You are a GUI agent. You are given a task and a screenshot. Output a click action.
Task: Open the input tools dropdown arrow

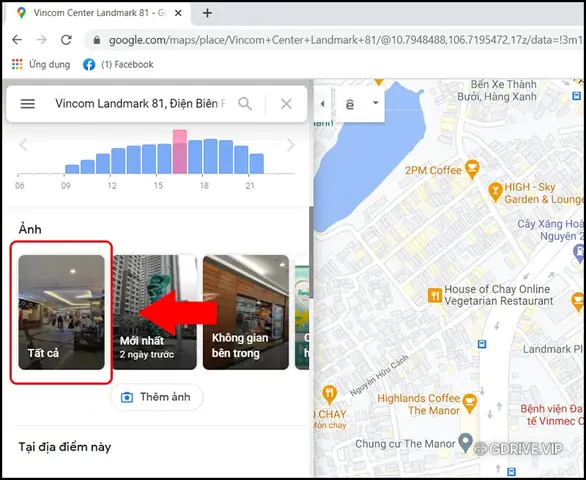click(x=376, y=103)
